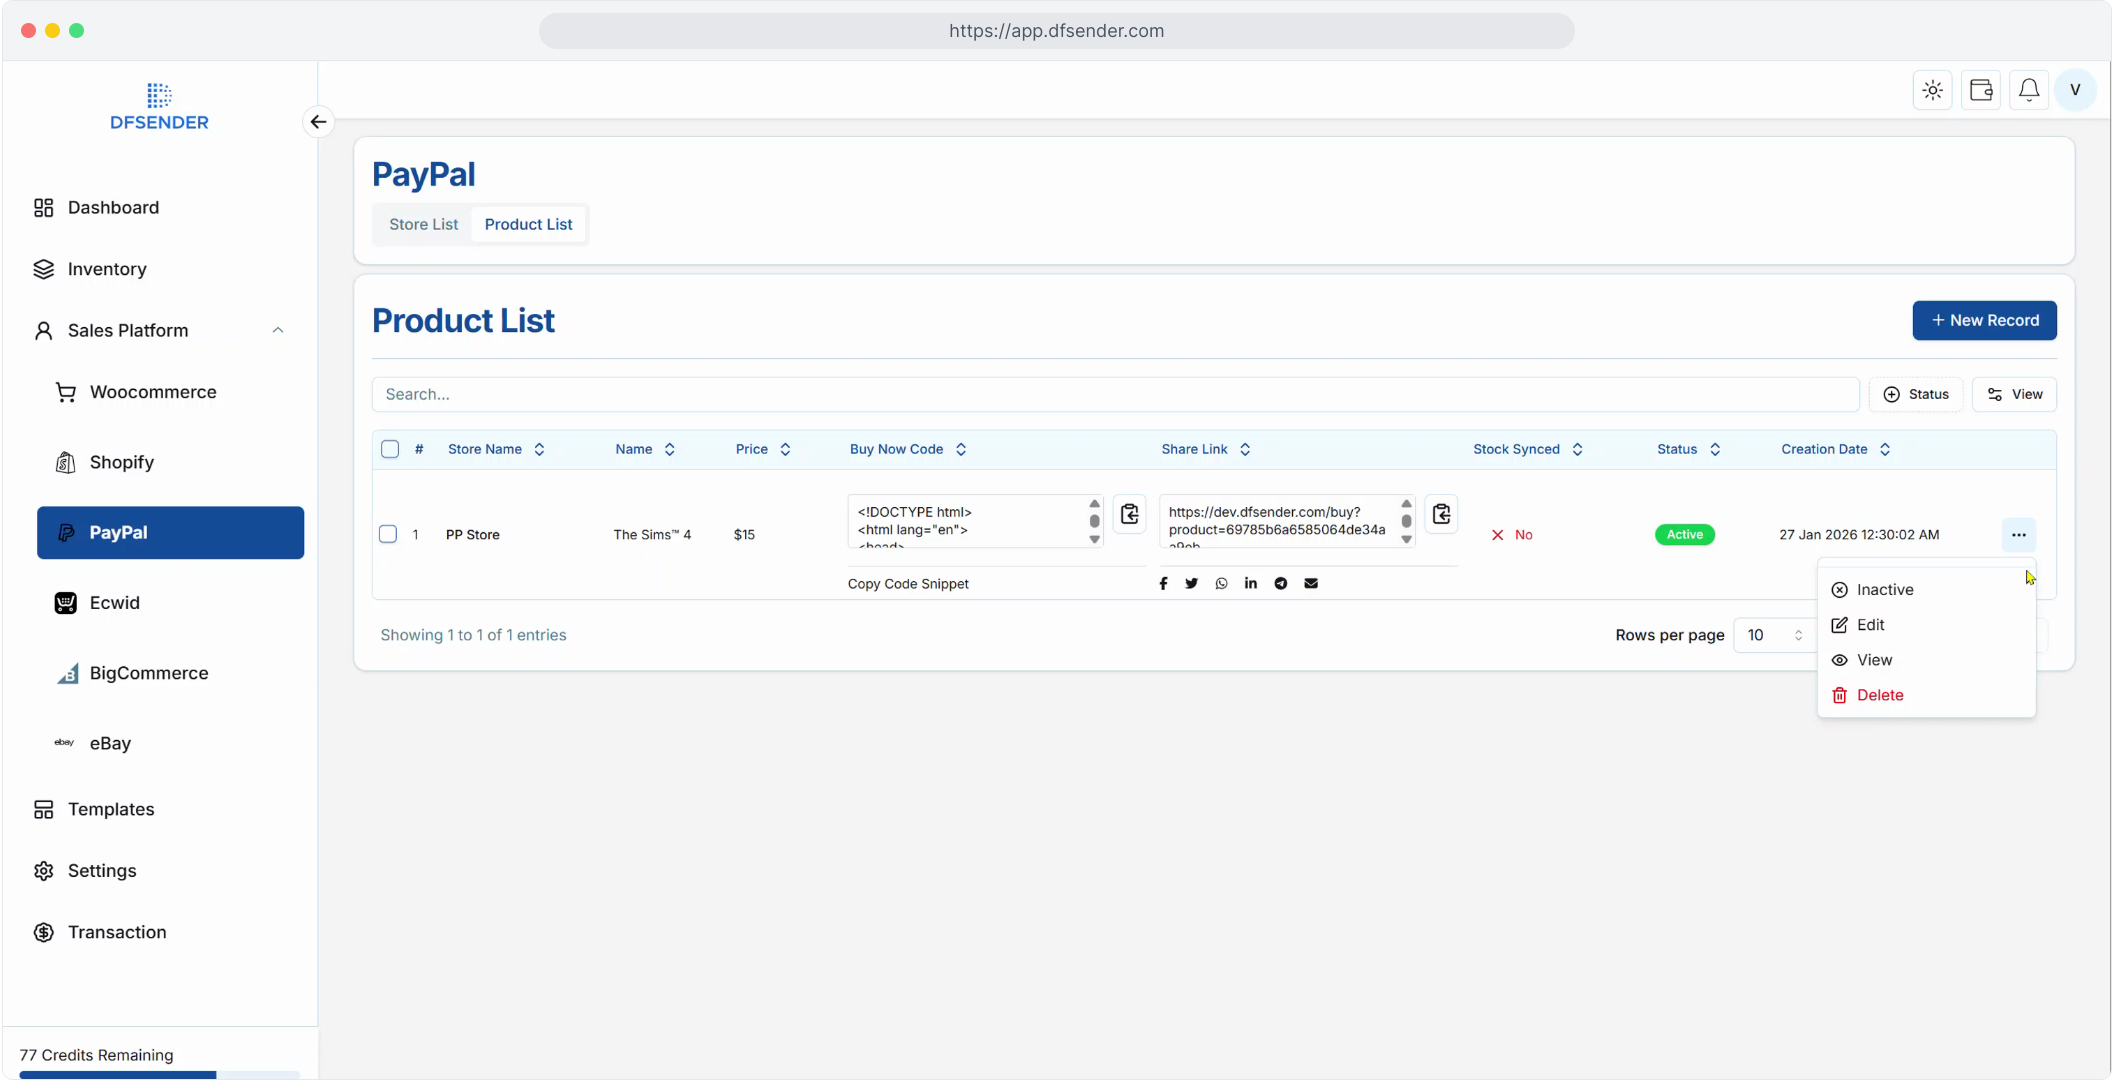Collapse sidebar with back arrow
The width and height of the screenshot is (2114, 1080).
[x=318, y=122]
